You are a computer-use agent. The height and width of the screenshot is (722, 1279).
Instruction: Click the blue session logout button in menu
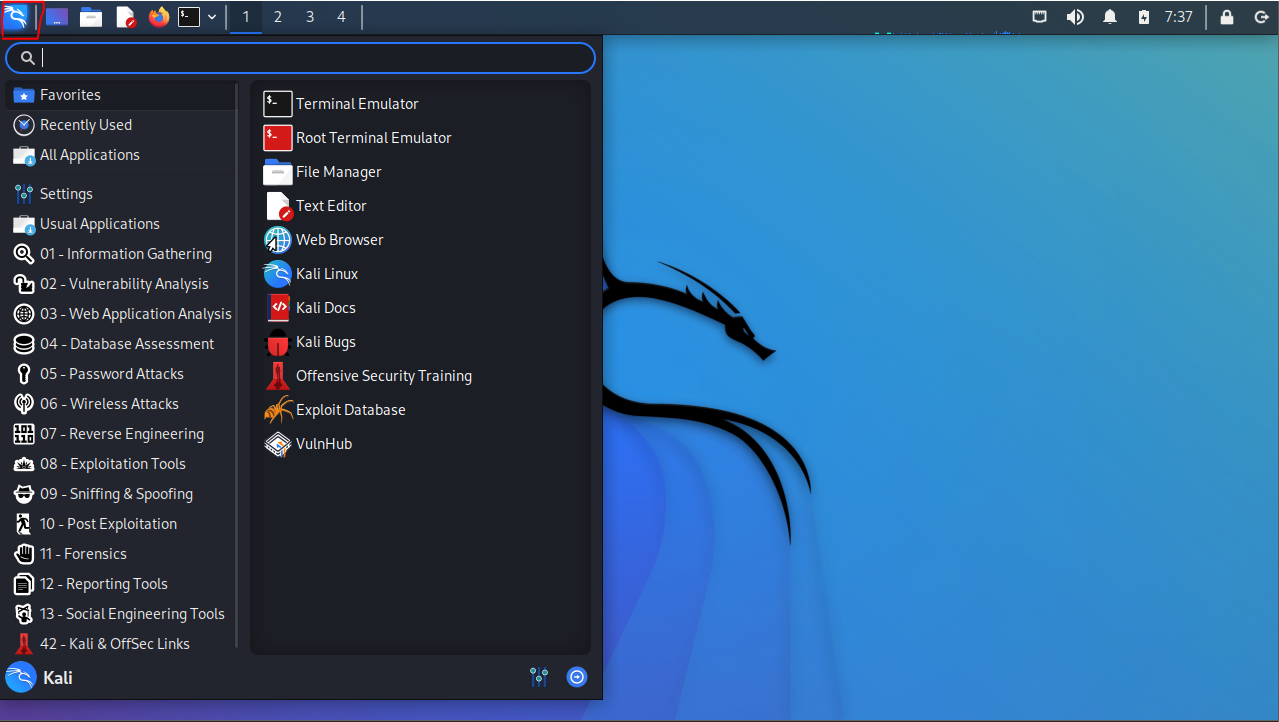click(577, 677)
